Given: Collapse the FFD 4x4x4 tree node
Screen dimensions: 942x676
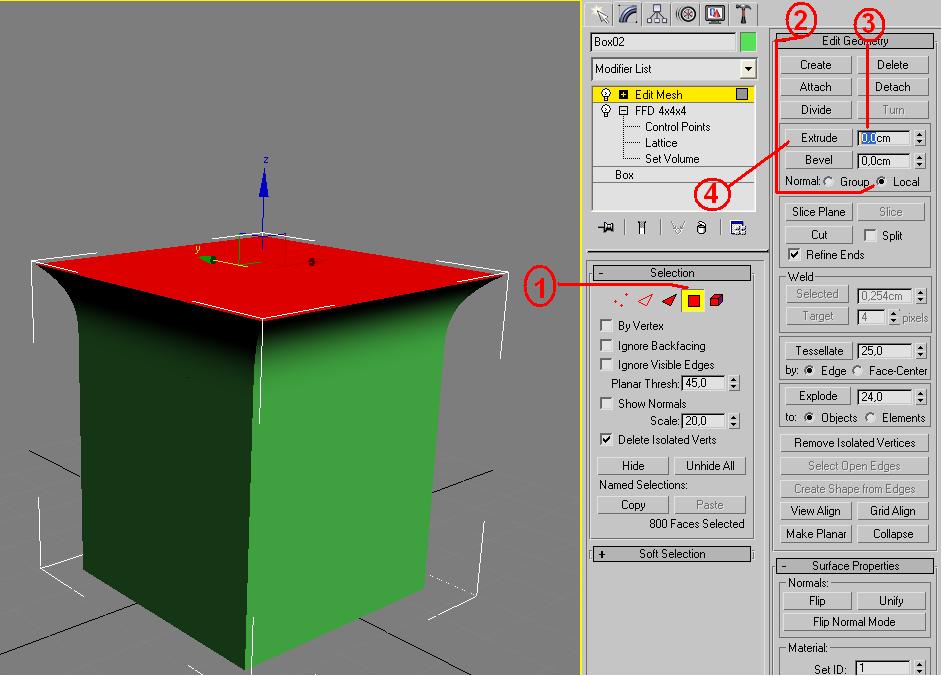Looking at the screenshot, I should pyautogui.click(x=623, y=111).
